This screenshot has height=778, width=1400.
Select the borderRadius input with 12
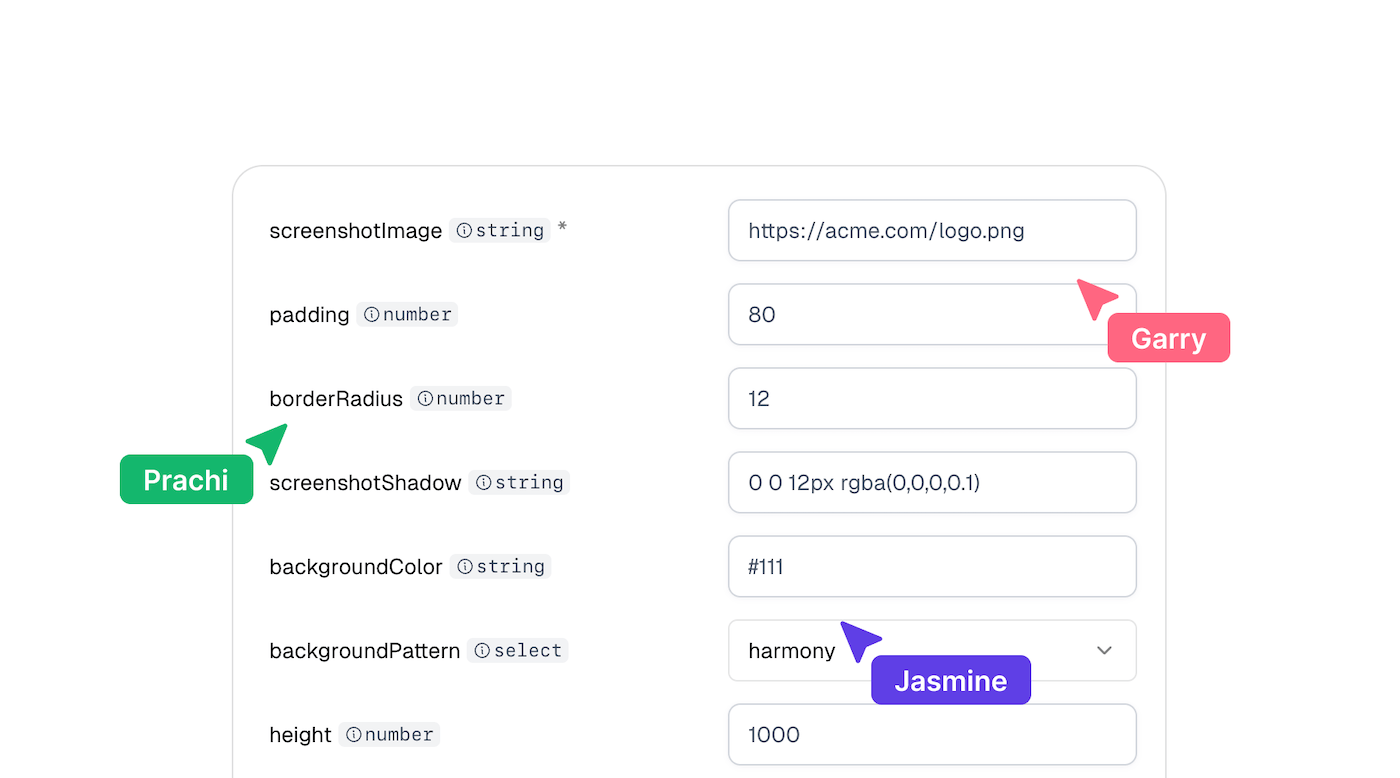click(x=932, y=398)
